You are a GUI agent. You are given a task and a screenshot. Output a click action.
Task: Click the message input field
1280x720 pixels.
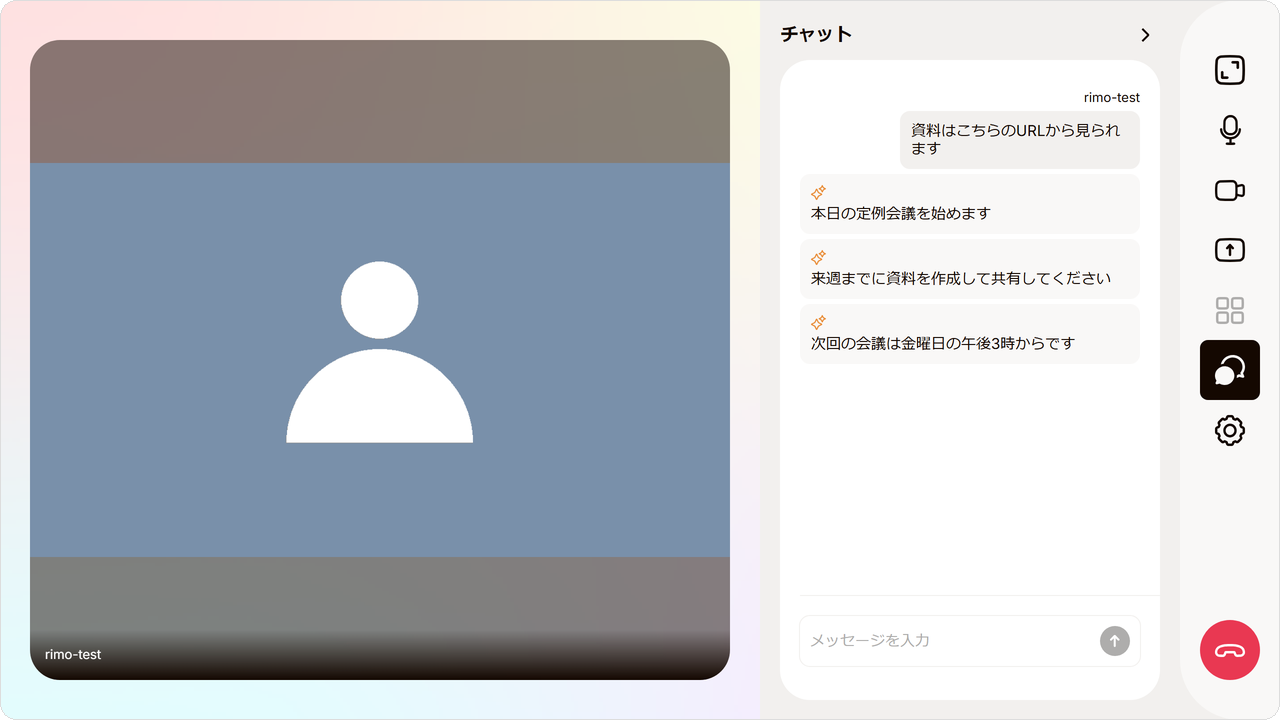948,641
